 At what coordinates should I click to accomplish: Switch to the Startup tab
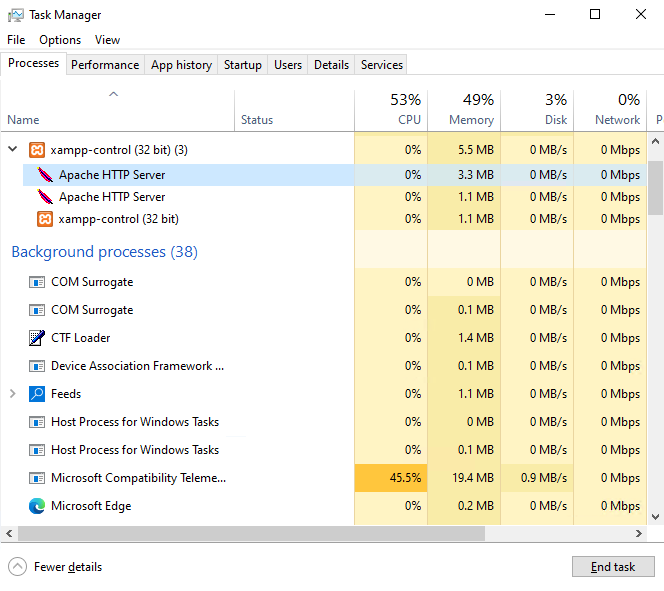243,65
